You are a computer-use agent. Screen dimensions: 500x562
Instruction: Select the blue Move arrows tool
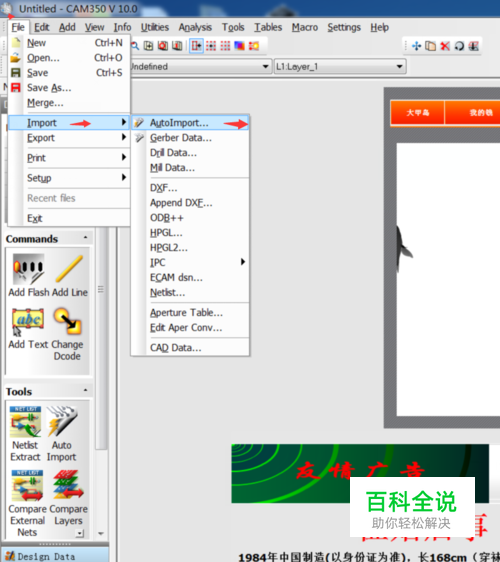pyautogui.click(x=416, y=46)
